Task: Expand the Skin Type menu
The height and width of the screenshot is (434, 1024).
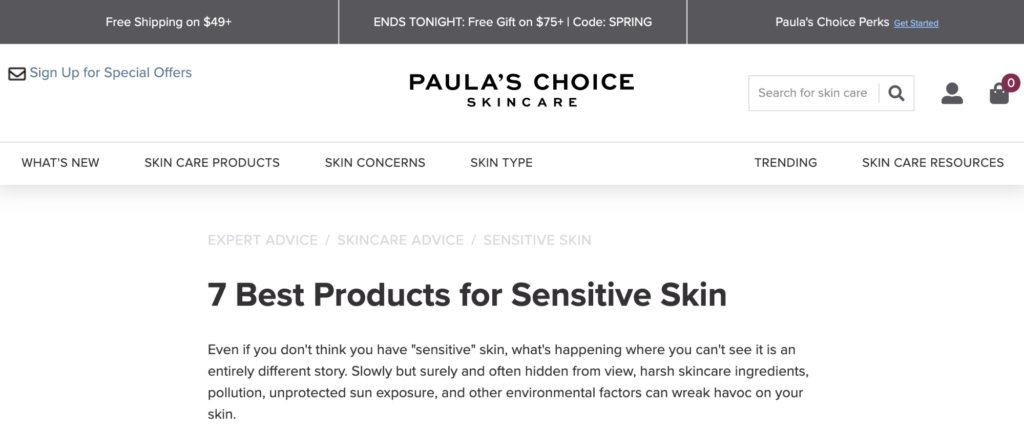Action: (501, 163)
